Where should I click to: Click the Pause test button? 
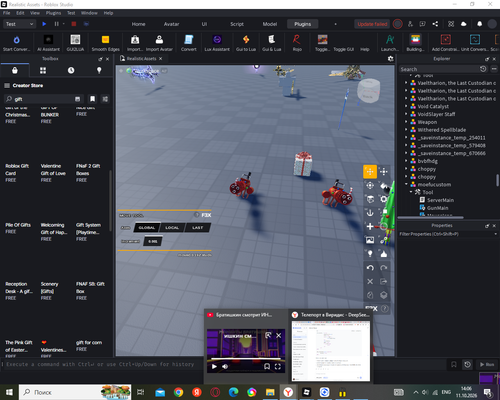coord(56,24)
